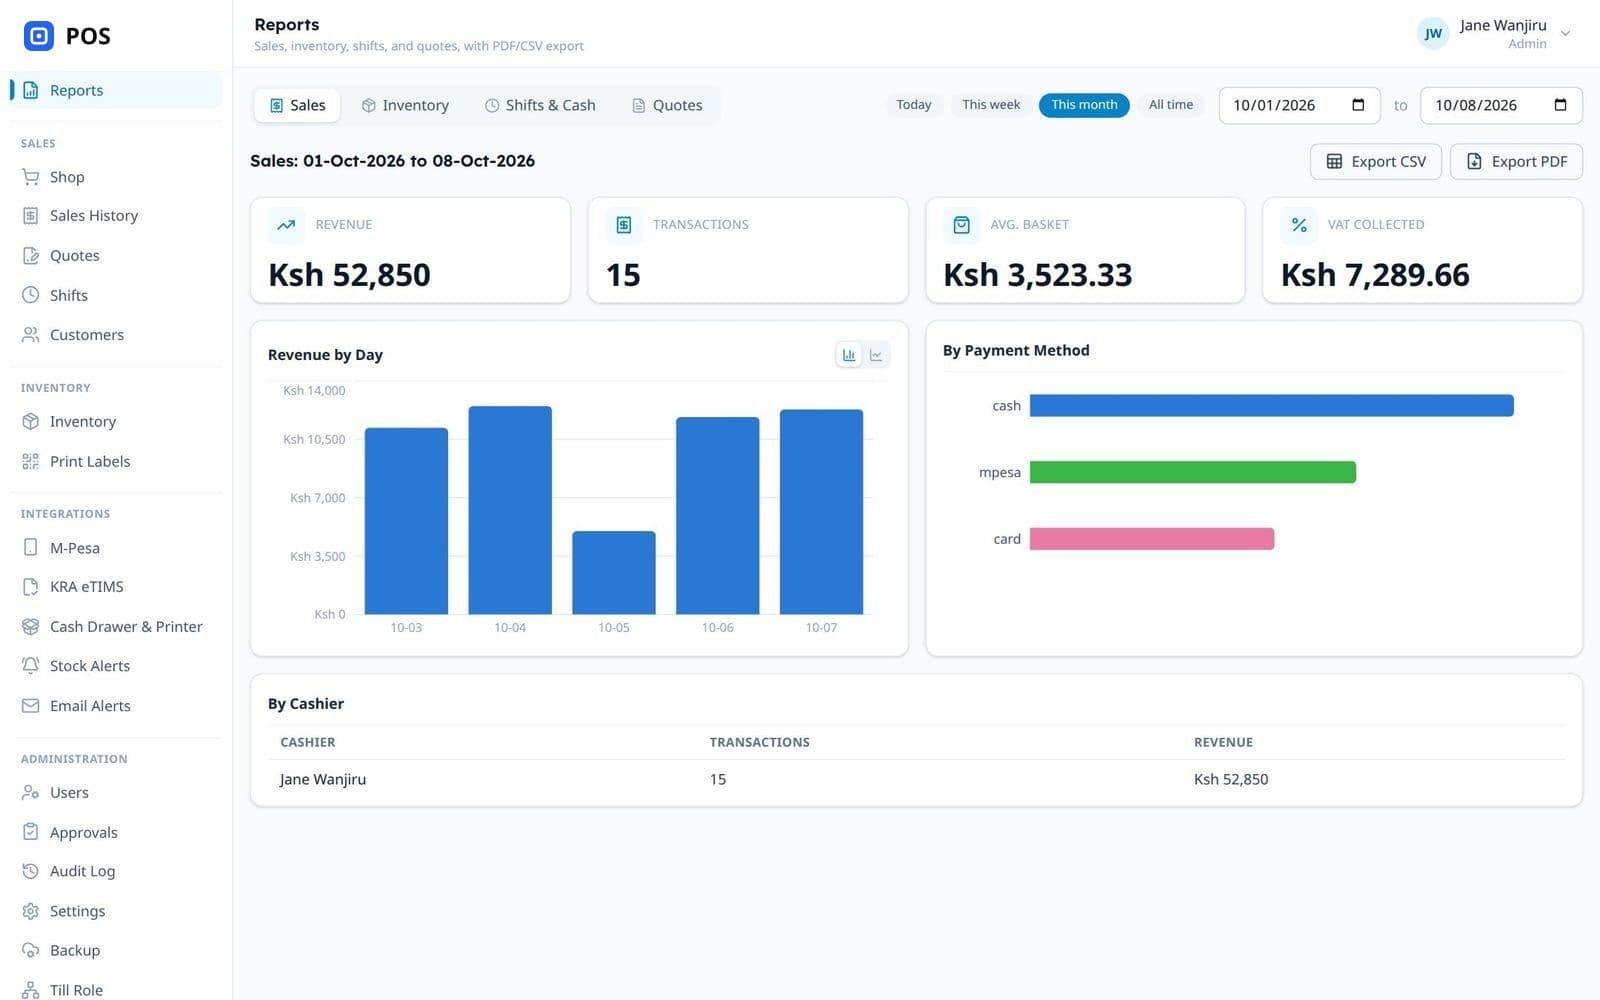Click the Customers people icon
Image resolution: width=1600 pixels, height=1000 pixels.
31,335
